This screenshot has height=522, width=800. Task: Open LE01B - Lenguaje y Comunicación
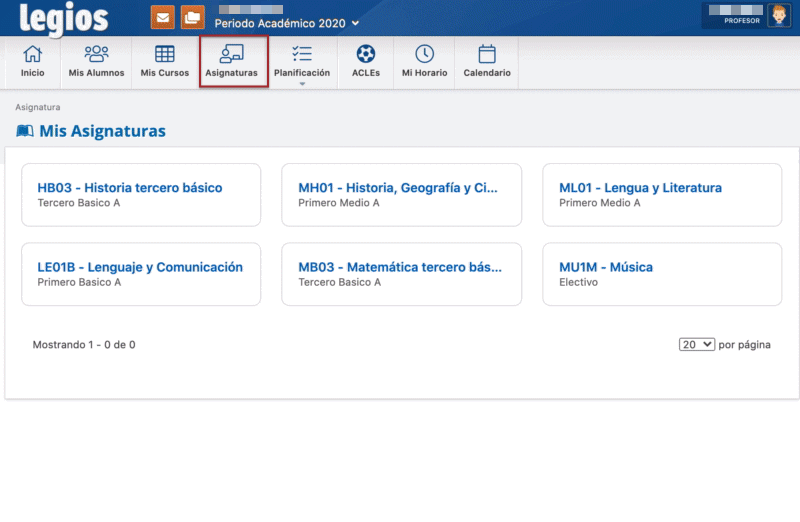(x=140, y=267)
